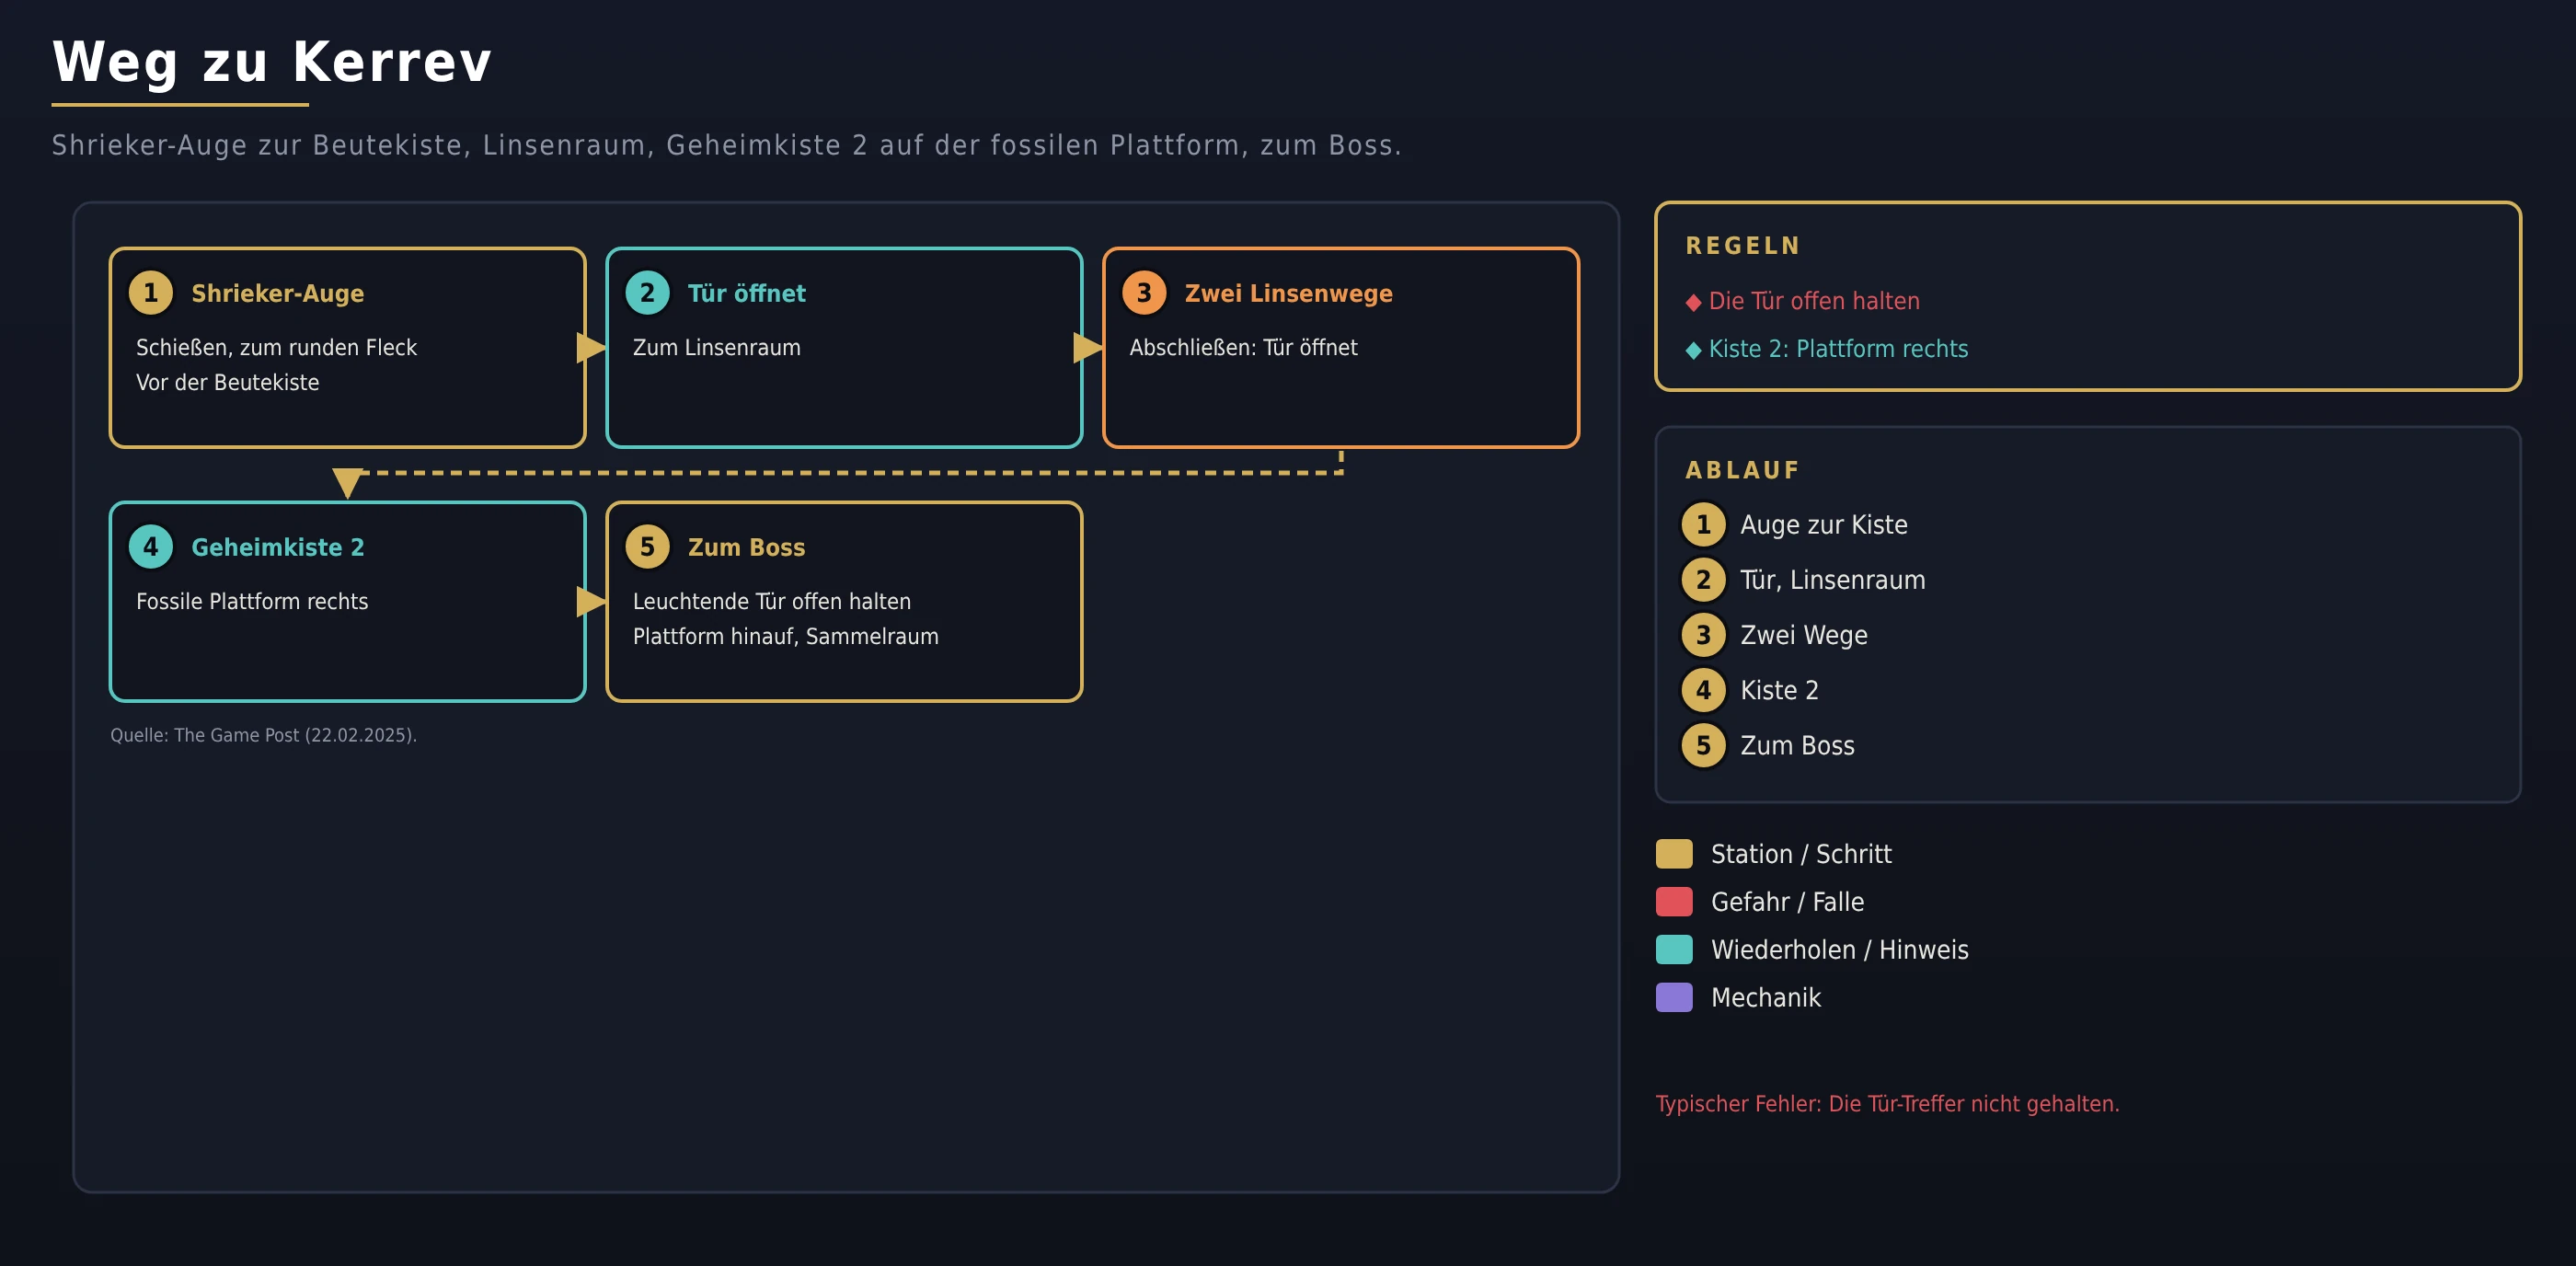Select the Tür öffnet card title
Screen dimensions: 2576x1266
coord(746,293)
